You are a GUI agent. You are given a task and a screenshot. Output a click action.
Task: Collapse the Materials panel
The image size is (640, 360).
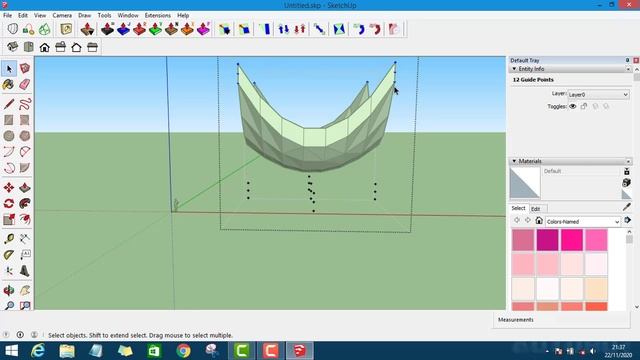point(514,161)
